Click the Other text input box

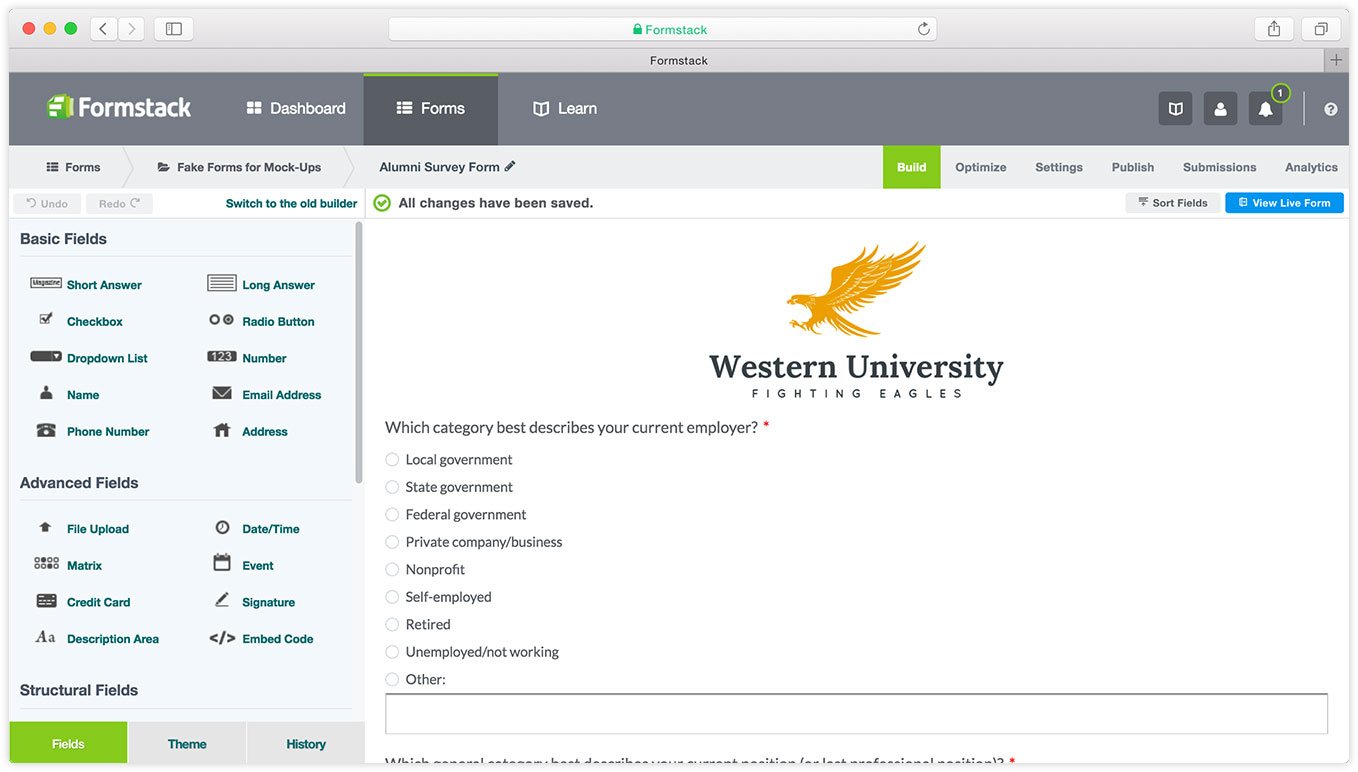coord(856,714)
